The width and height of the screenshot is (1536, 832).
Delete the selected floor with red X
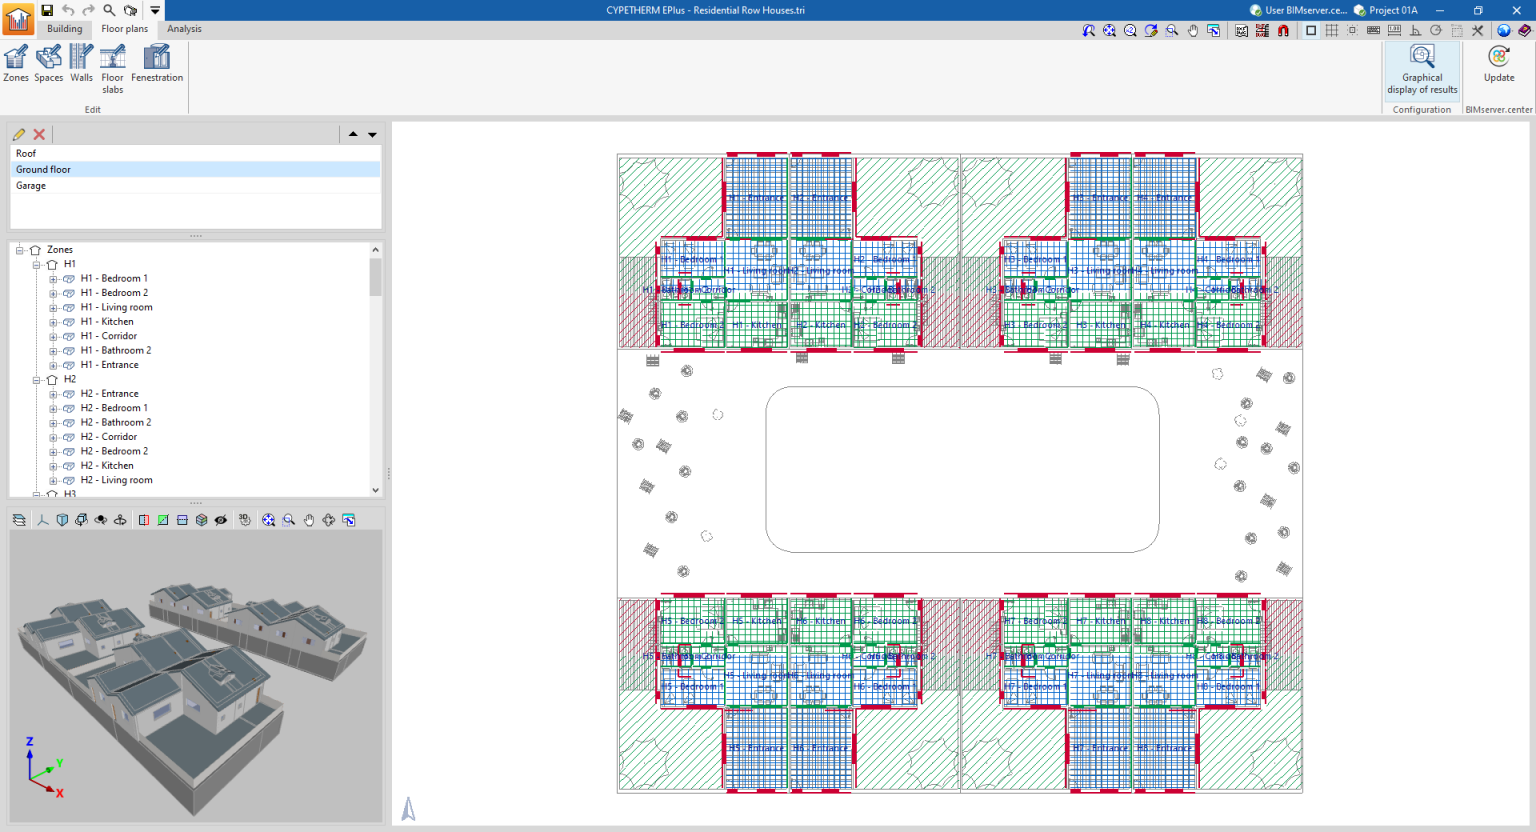coord(39,134)
